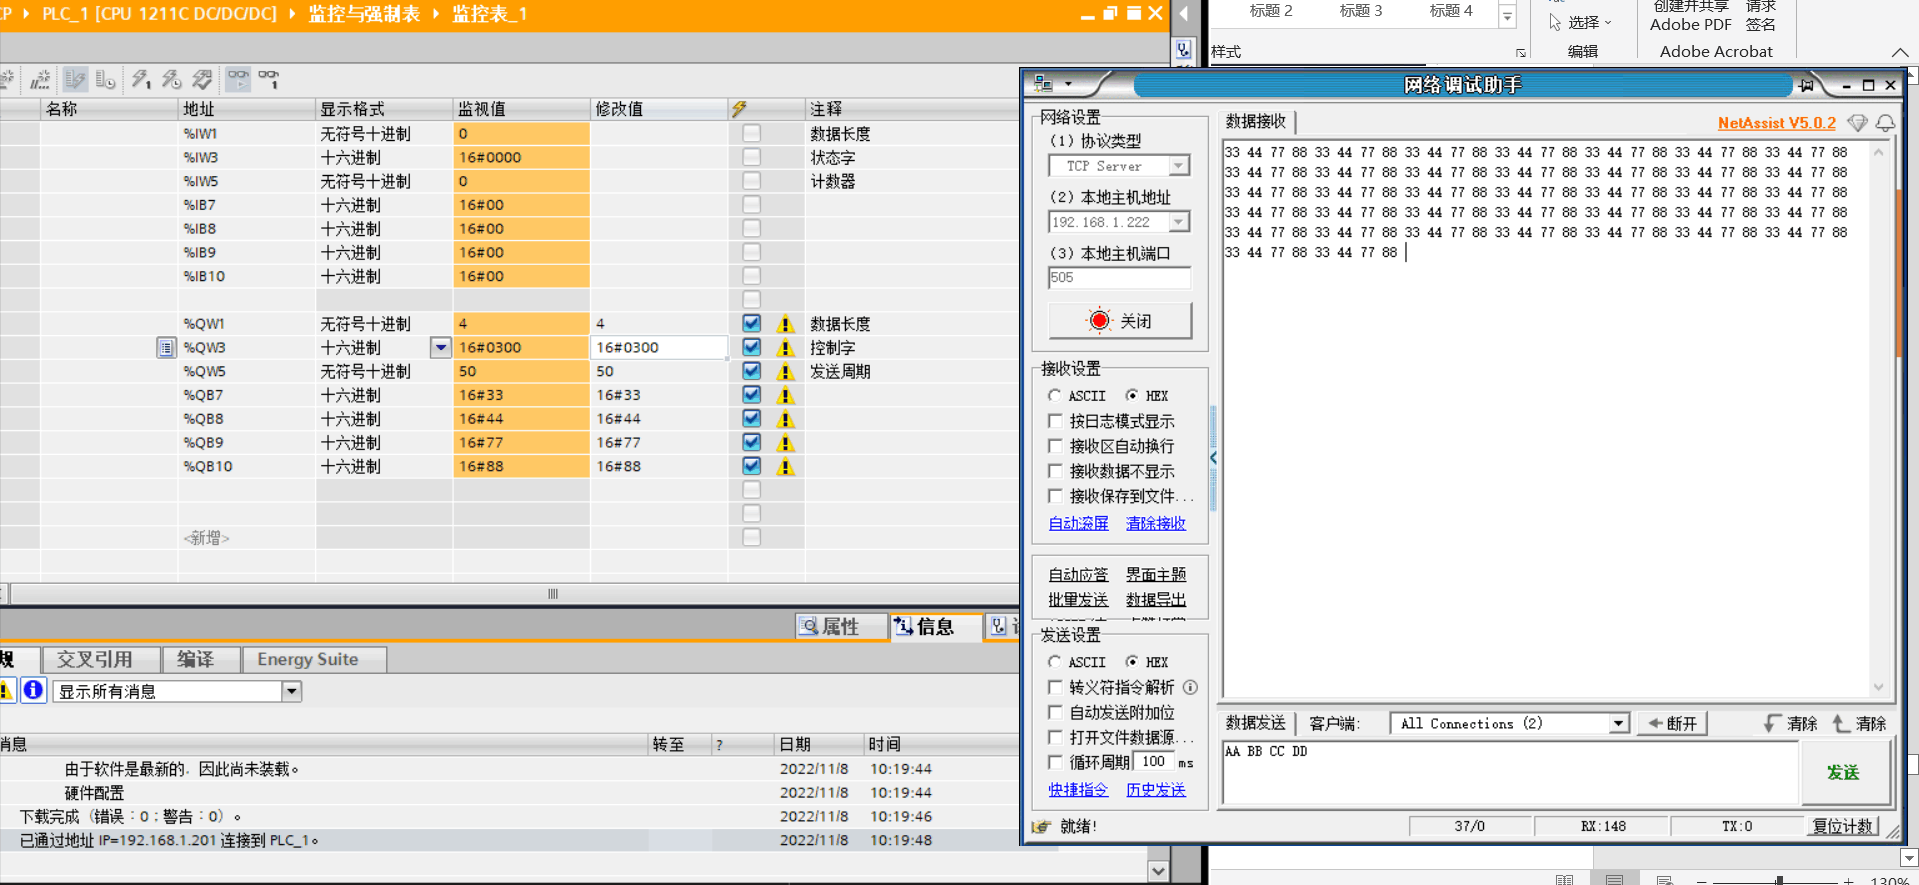The width and height of the screenshot is (1919, 885).
Task: Open the 协议类型 TCP Server dropdown
Action: tap(1179, 166)
